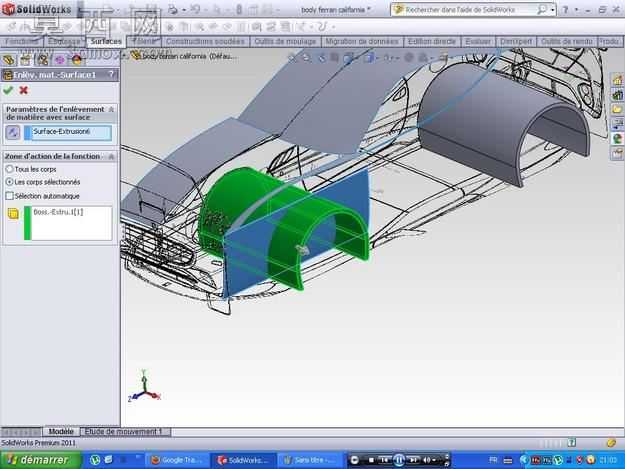This screenshot has height=469, width=625.
Task: Click the part icon in graphics-area flyout tree
Action: pyautogui.click(x=136, y=56)
